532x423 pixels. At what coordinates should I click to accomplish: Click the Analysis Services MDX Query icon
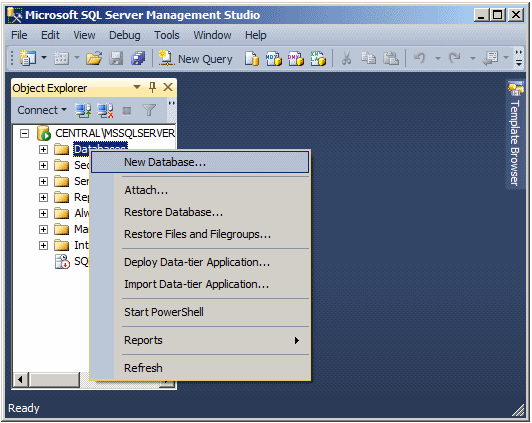click(274, 59)
